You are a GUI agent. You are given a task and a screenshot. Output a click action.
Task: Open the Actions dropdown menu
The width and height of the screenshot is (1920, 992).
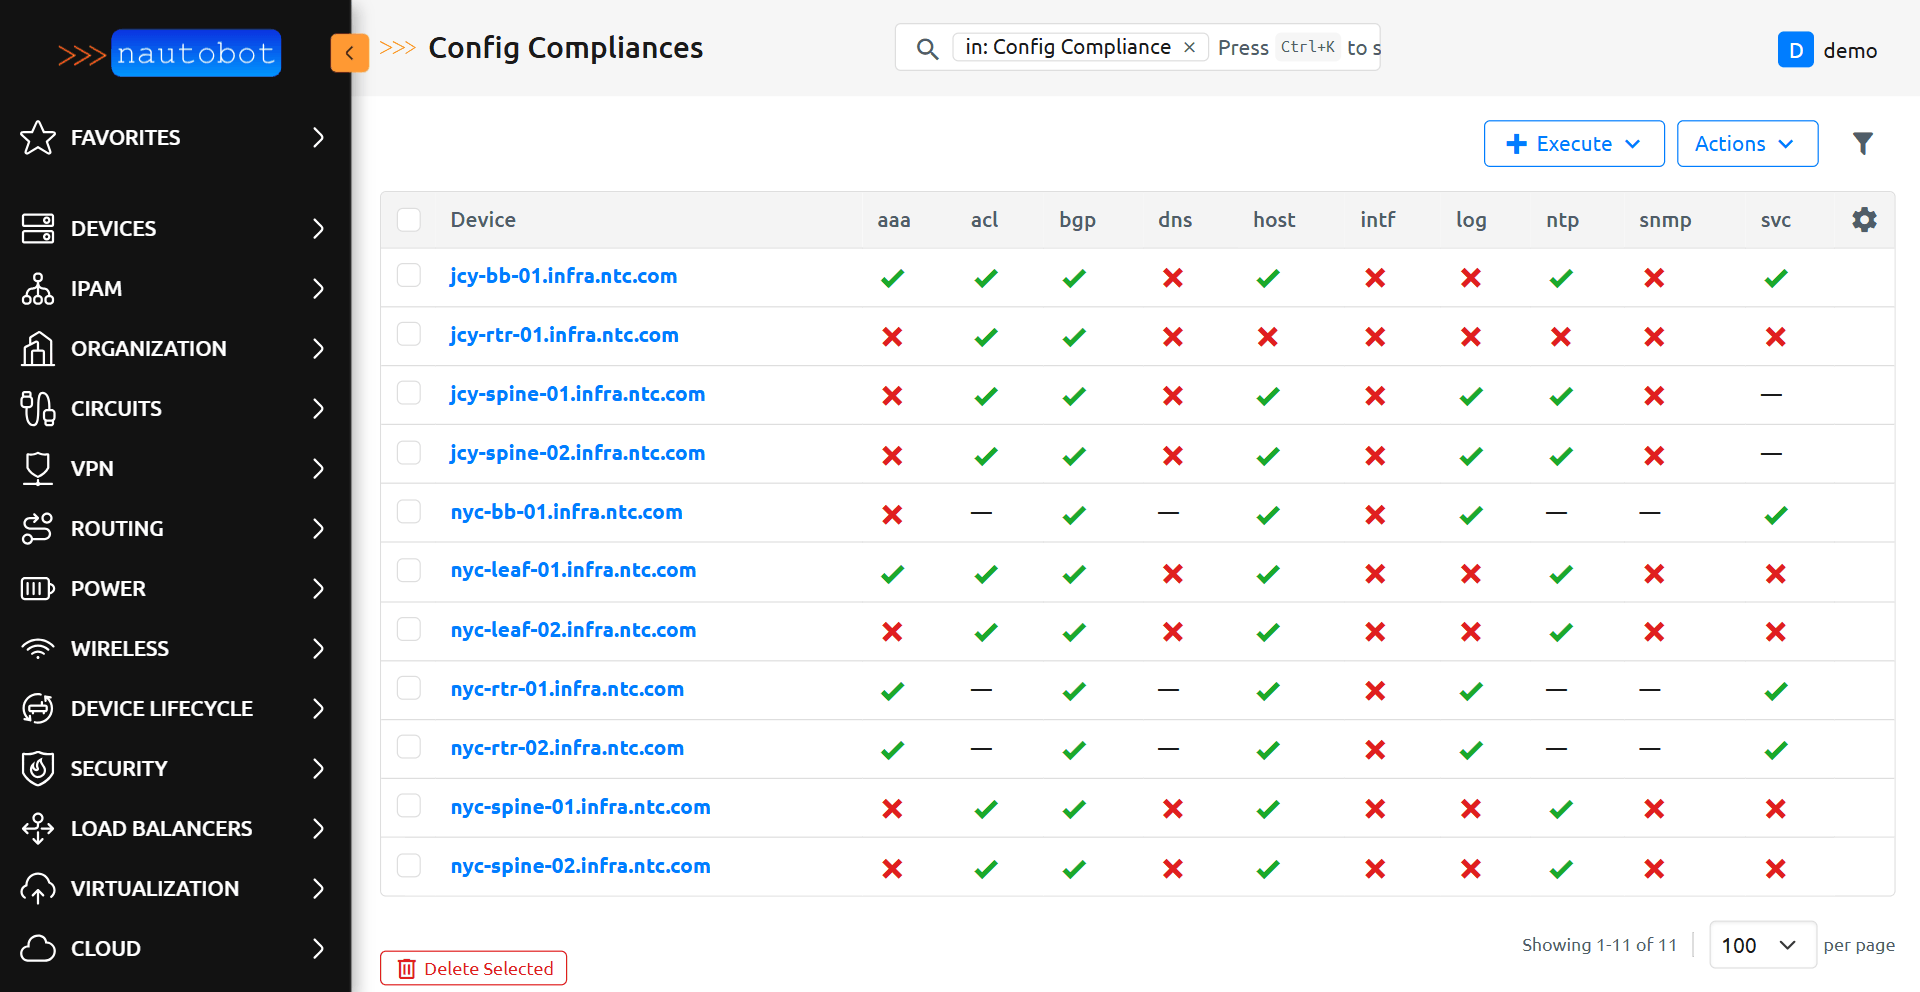(1746, 144)
